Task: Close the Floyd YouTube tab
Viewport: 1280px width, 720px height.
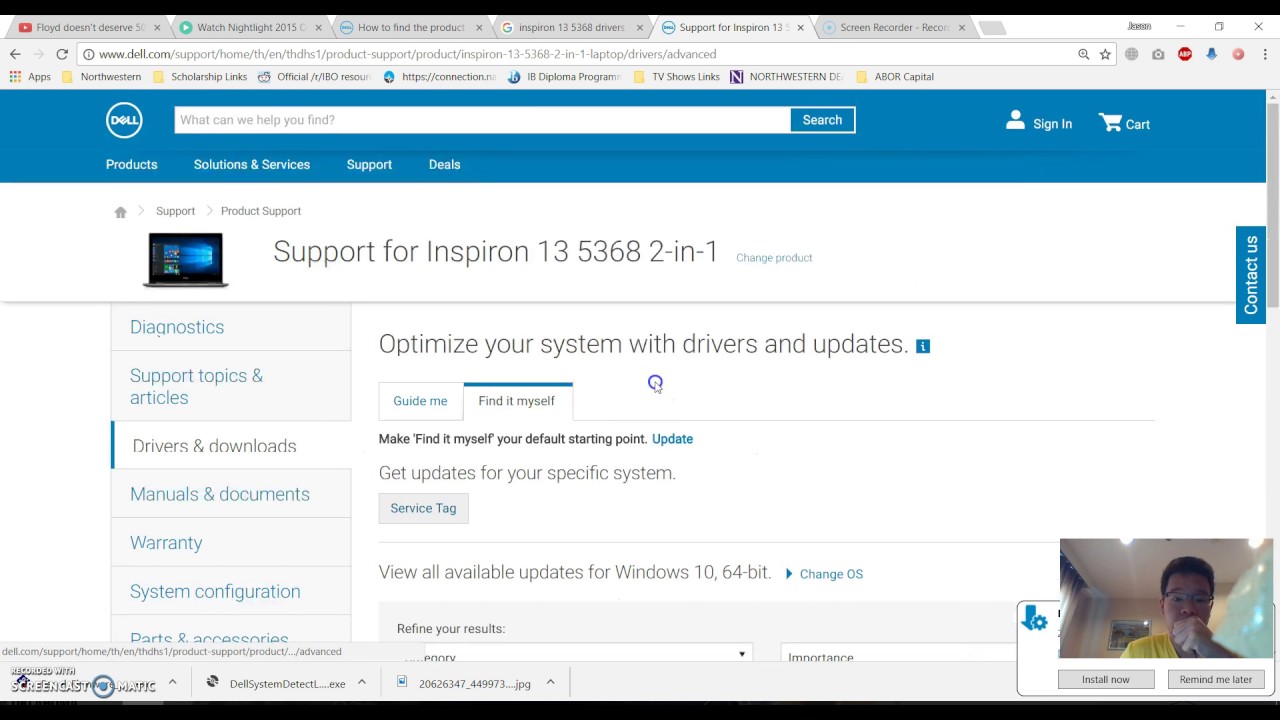Action: click(157, 27)
